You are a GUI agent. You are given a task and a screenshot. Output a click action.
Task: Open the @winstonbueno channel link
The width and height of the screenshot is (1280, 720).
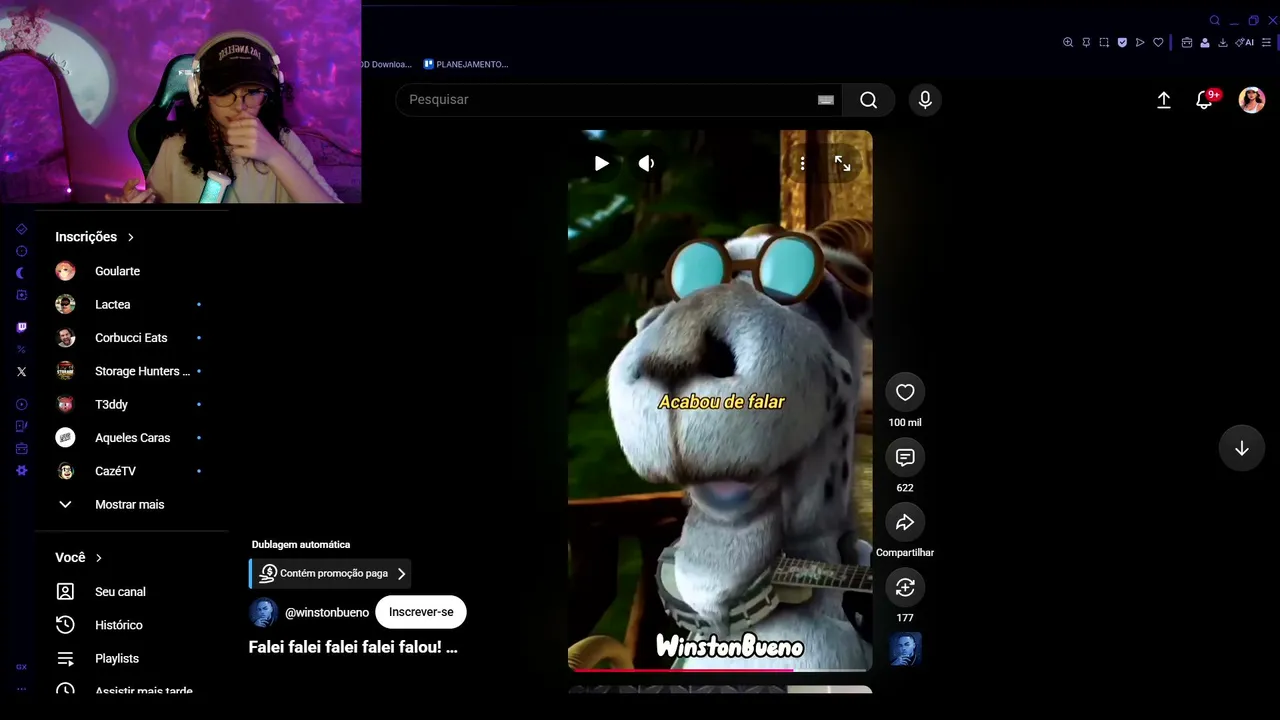(x=327, y=612)
